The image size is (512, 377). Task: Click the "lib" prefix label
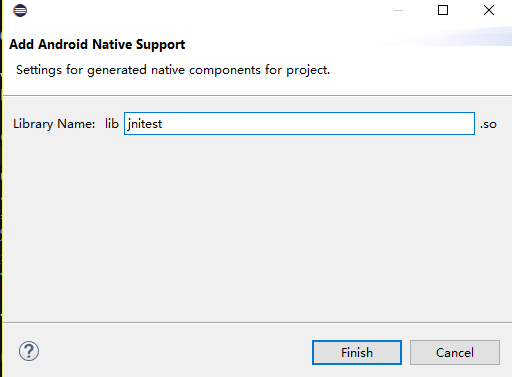112,124
